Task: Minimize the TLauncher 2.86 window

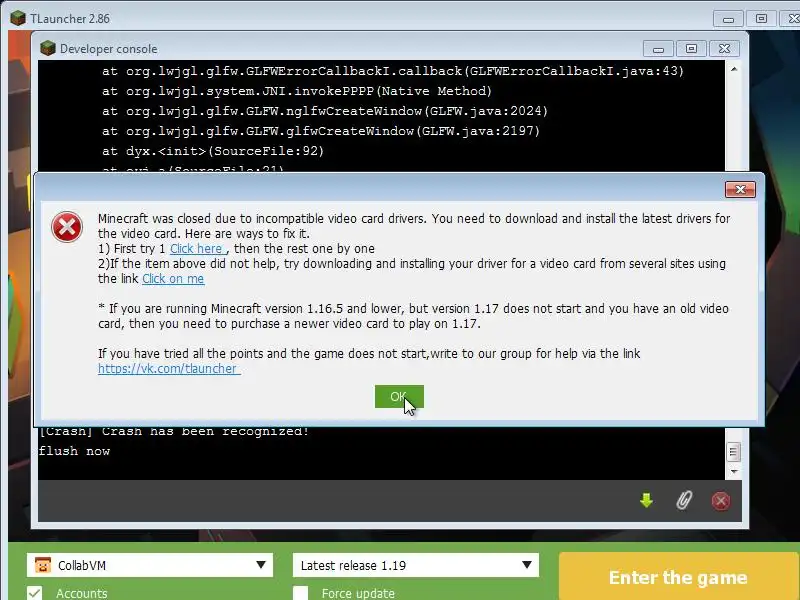Action: [728, 19]
